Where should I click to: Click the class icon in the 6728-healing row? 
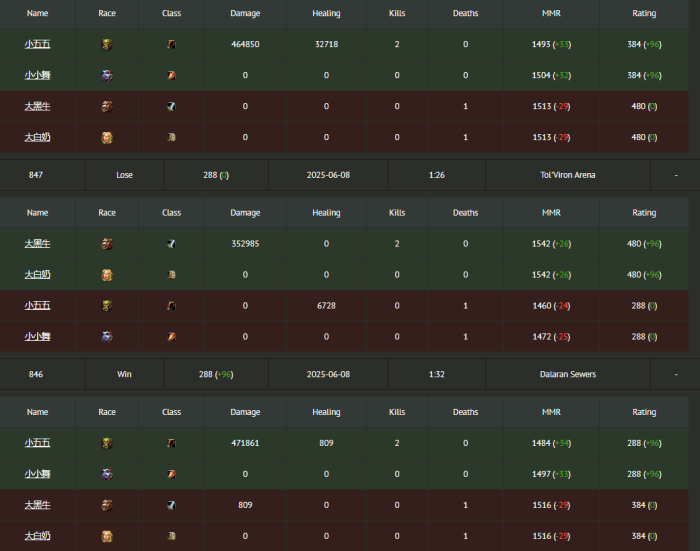[x=171, y=306]
